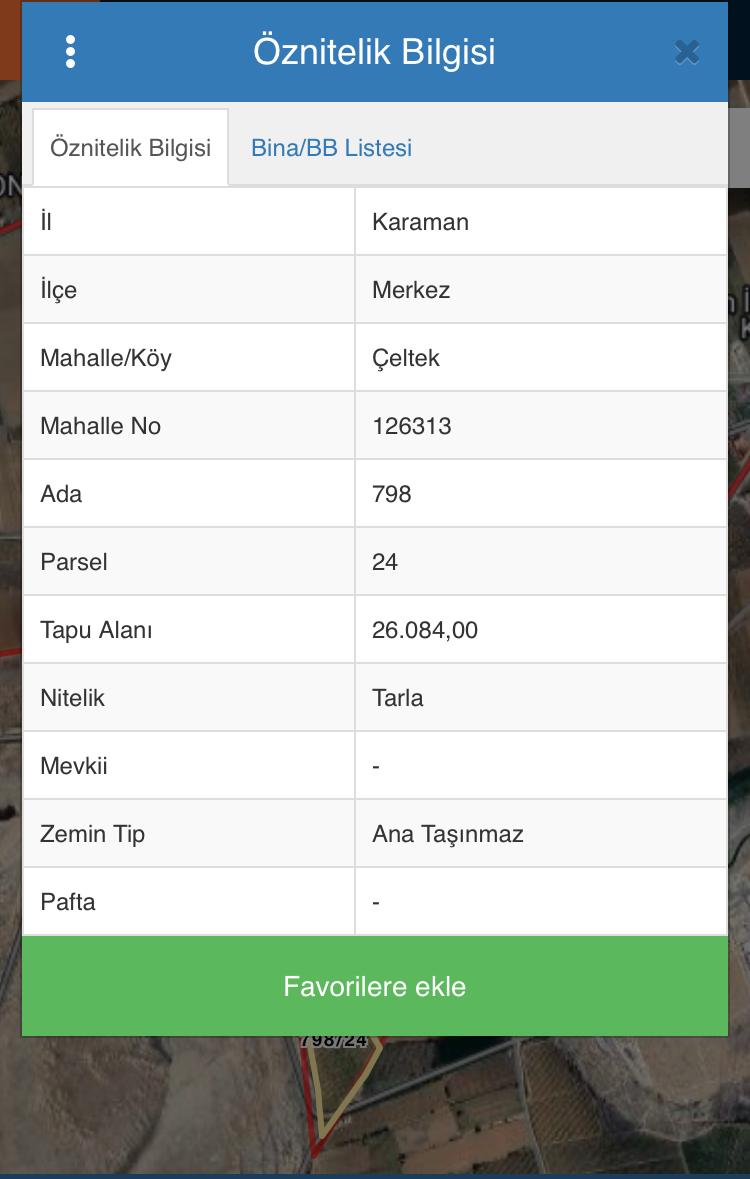This screenshot has width=750, height=1179.
Task: Click the Merkez district value
Action: point(411,290)
